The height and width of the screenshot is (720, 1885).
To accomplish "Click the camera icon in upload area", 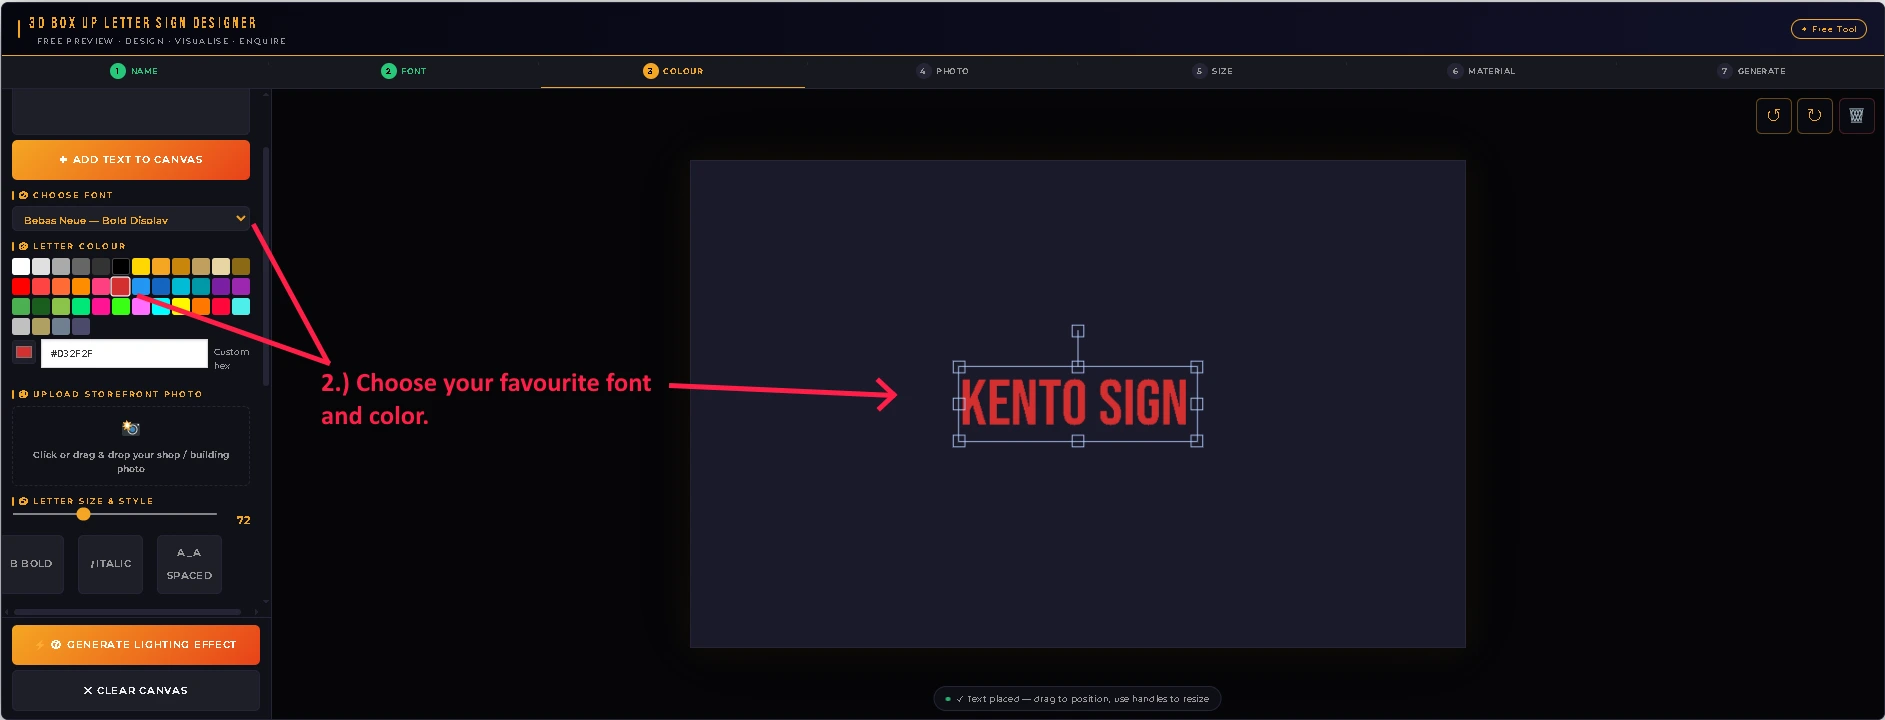I will (131, 428).
